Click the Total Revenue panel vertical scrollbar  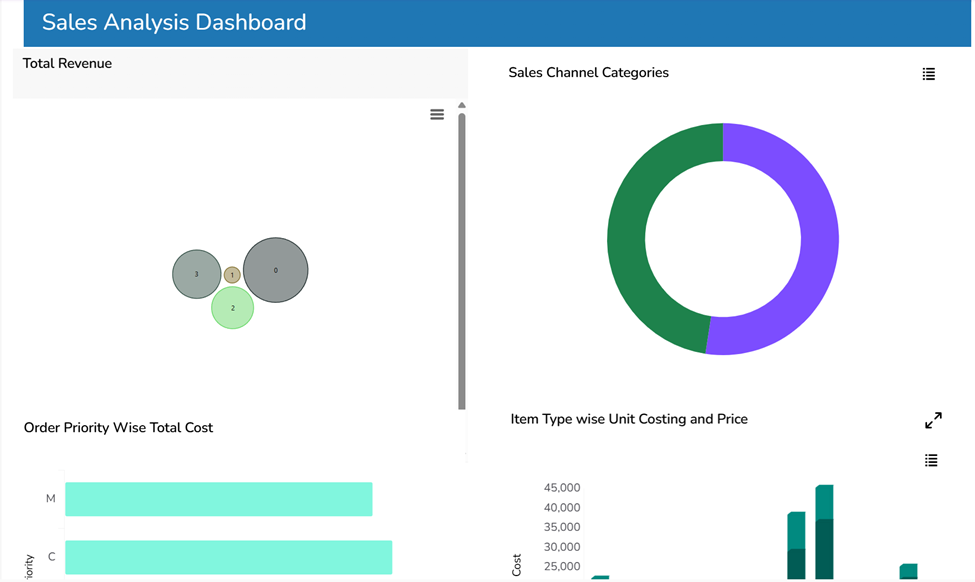(x=462, y=260)
